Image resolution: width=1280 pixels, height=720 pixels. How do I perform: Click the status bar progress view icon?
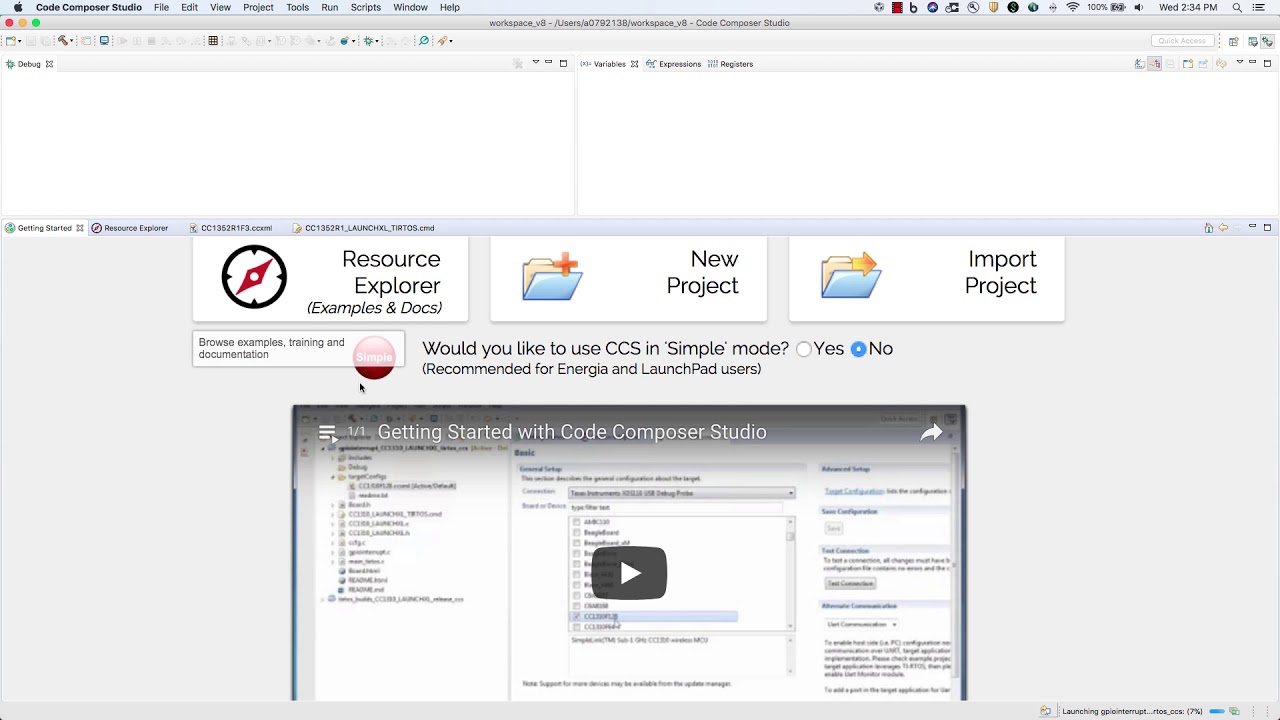pos(1235,711)
